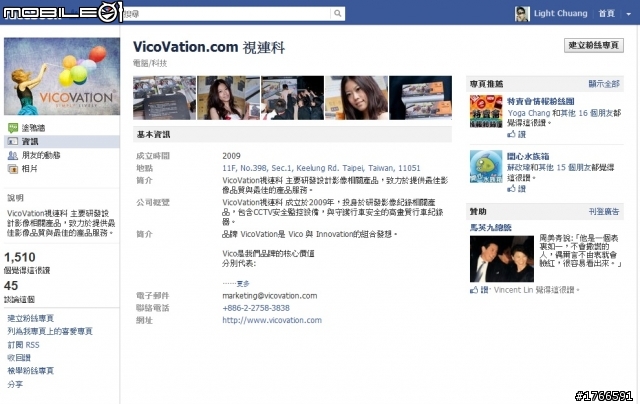Open the VicoVation balloon profile picture

coord(62,76)
